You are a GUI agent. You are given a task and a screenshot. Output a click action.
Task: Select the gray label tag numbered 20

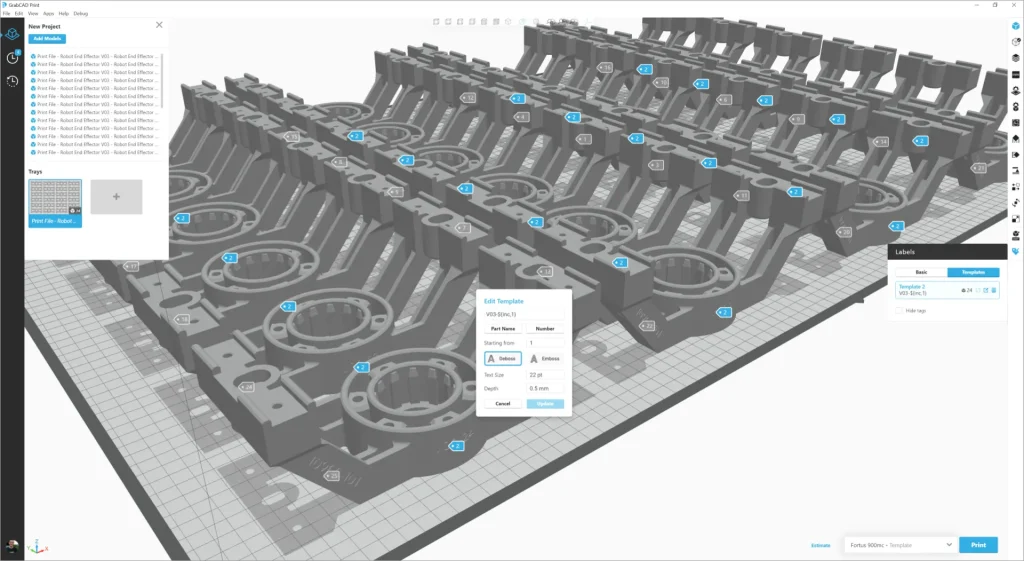click(844, 232)
